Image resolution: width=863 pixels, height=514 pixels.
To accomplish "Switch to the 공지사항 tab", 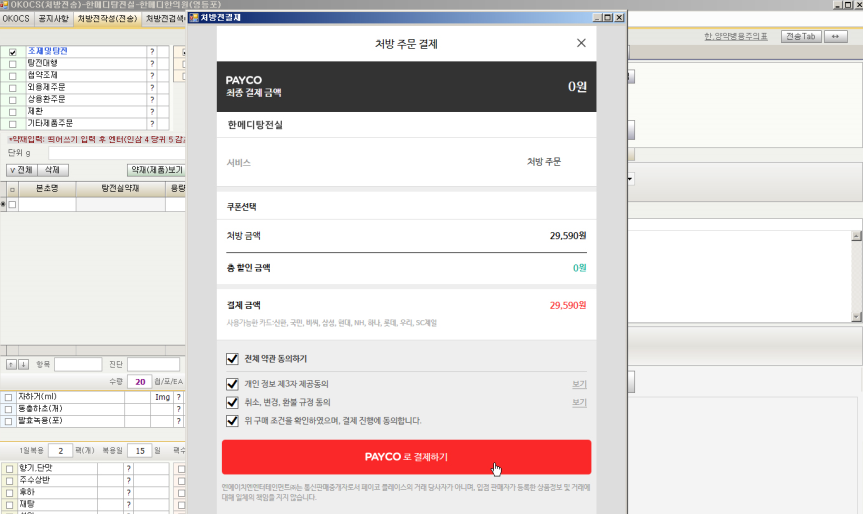I will point(53,19).
